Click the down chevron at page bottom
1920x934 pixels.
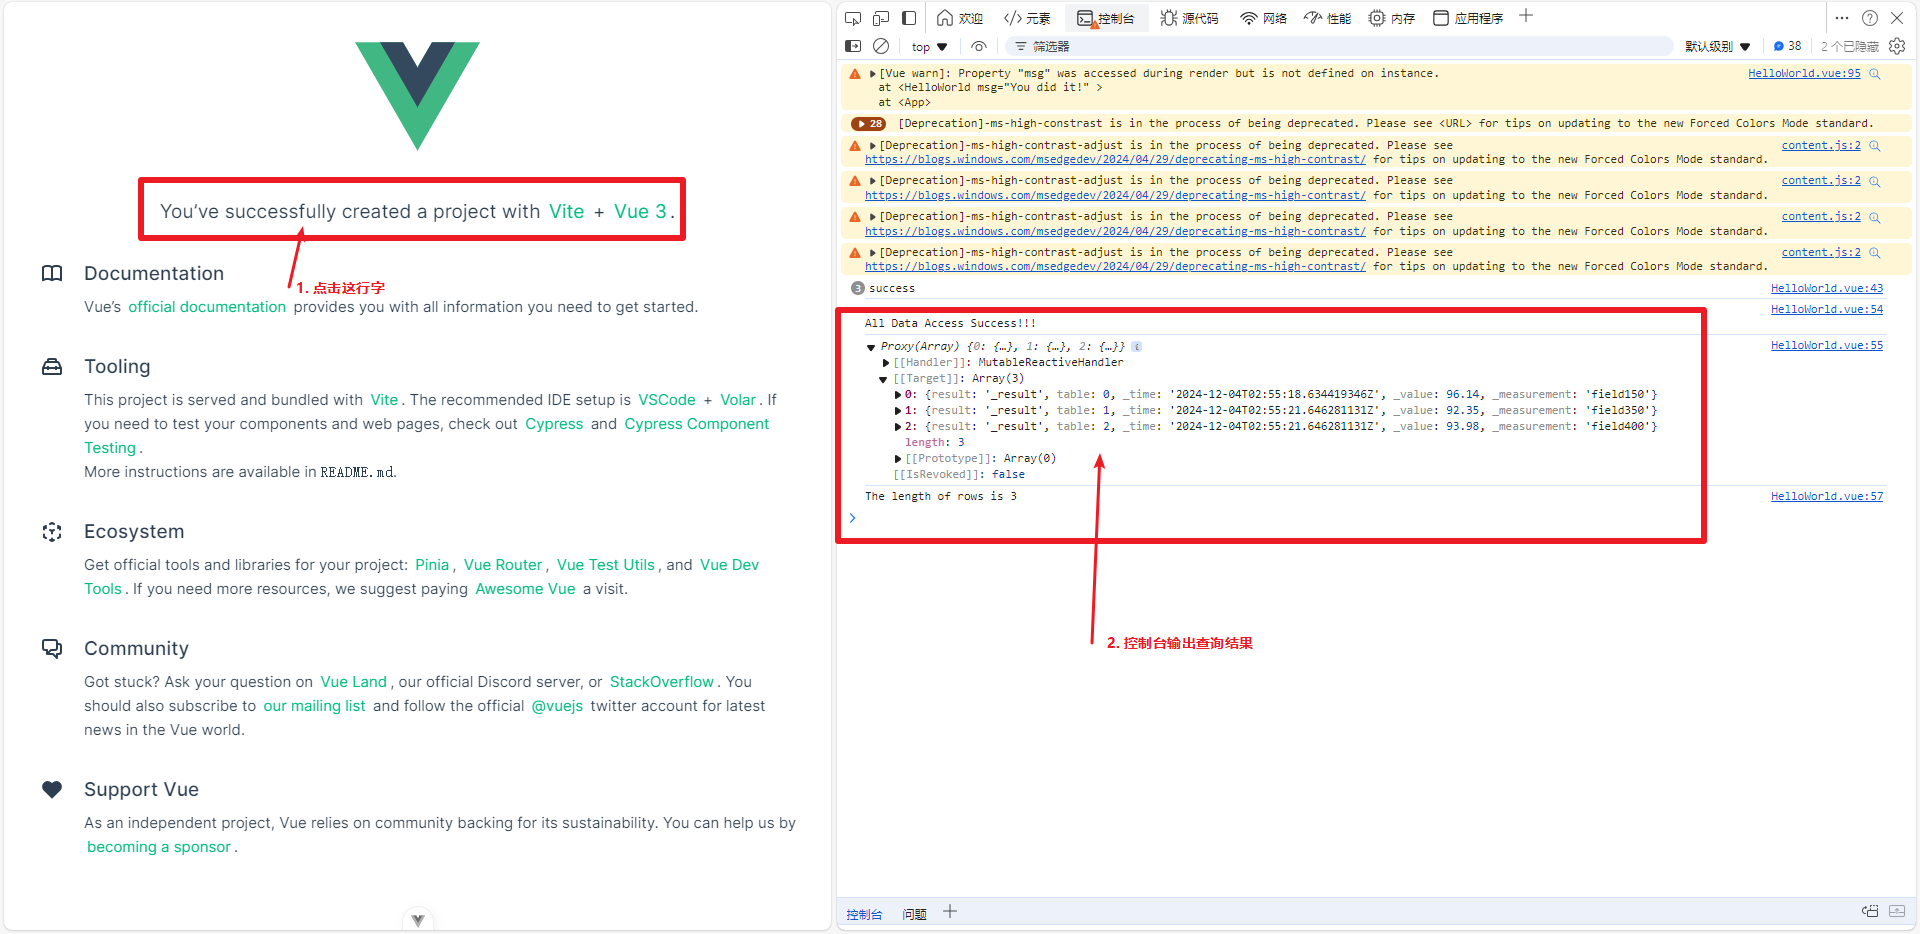(418, 920)
